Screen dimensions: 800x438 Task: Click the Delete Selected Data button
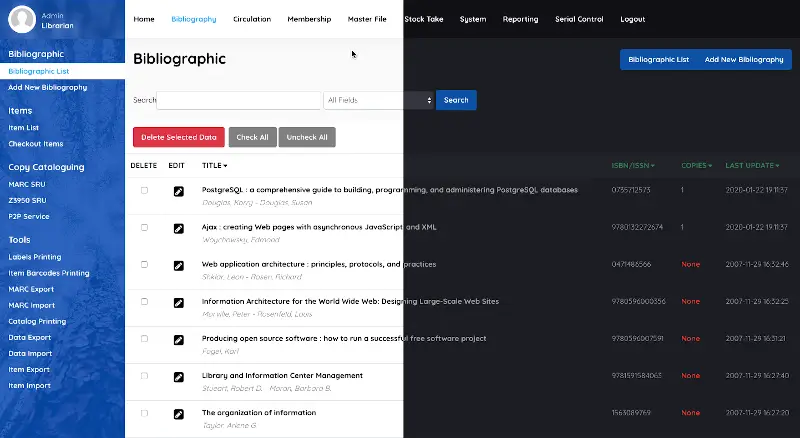(178, 137)
